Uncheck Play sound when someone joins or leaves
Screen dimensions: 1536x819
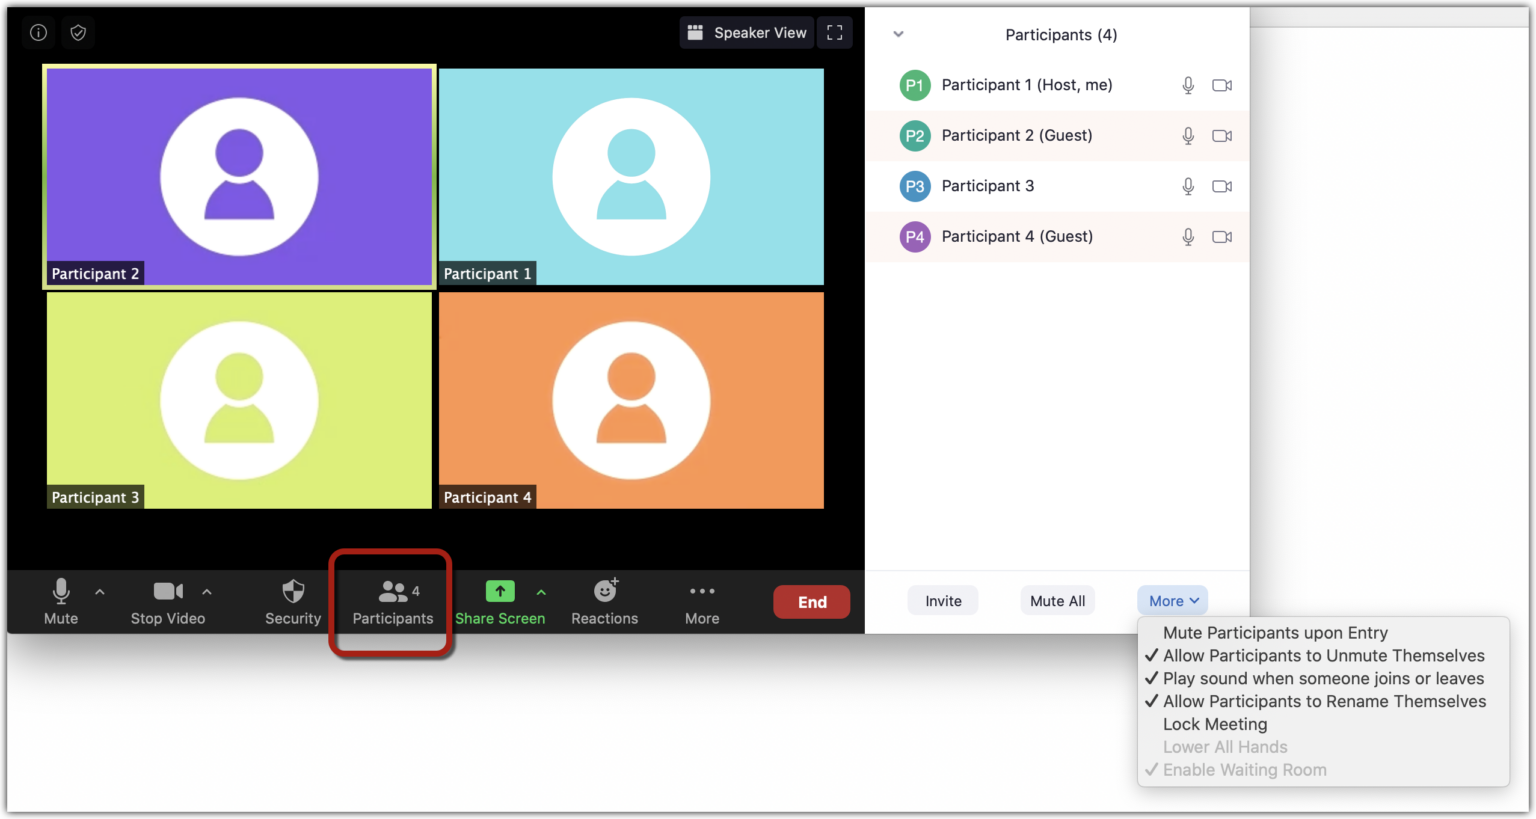click(x=1322, y=678)
